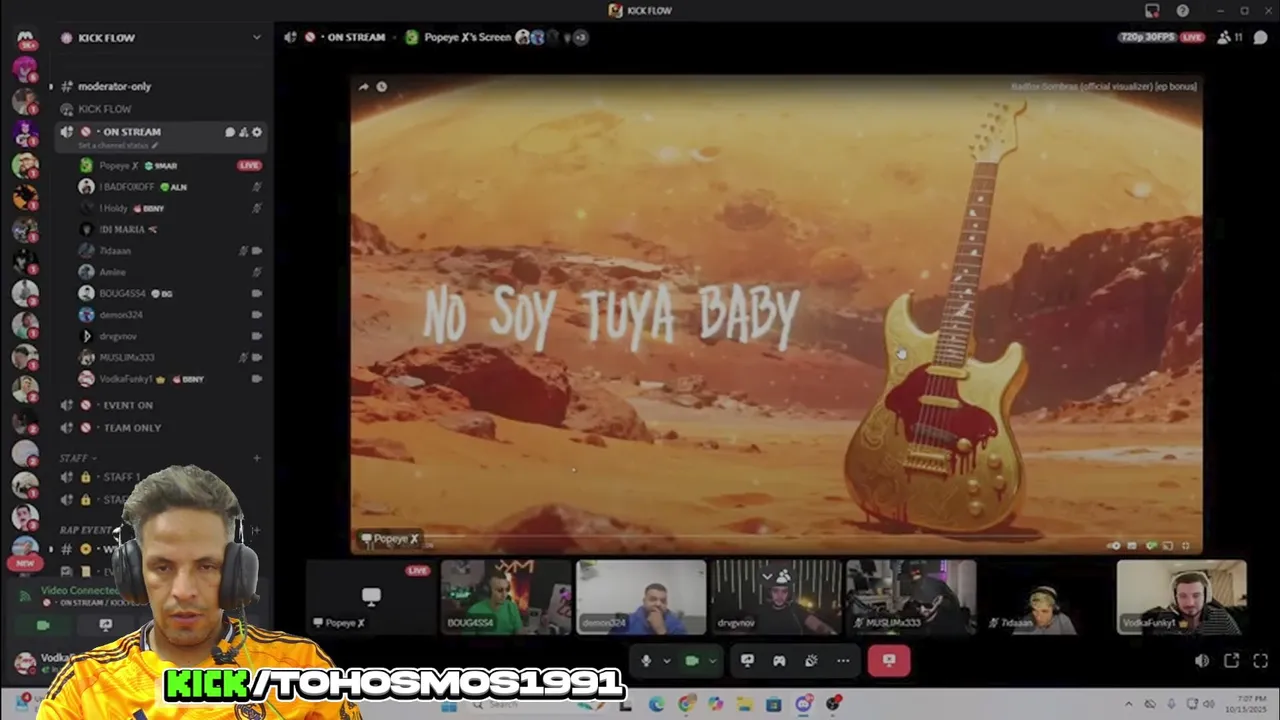
Task: Open the KICK FLOW server dropdown menu
Action: 257,38
